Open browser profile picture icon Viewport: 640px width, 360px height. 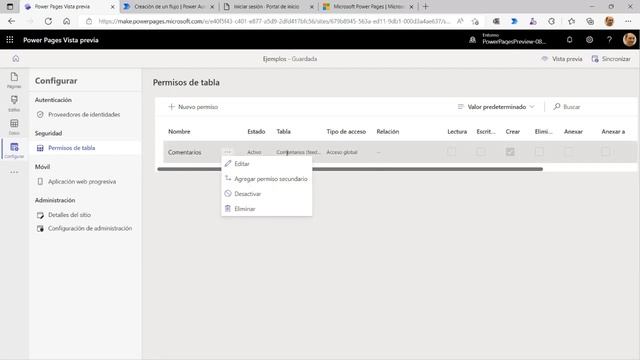(609, 21)
